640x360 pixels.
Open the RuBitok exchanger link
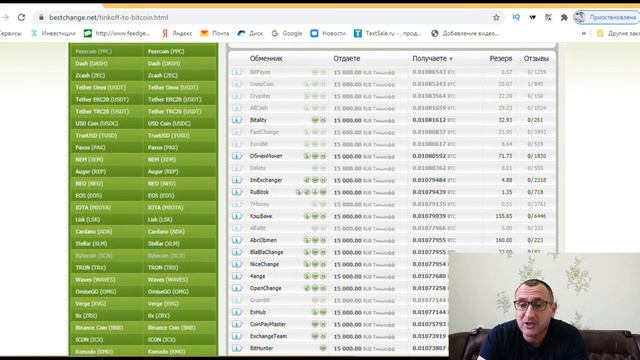click(259, 192)
